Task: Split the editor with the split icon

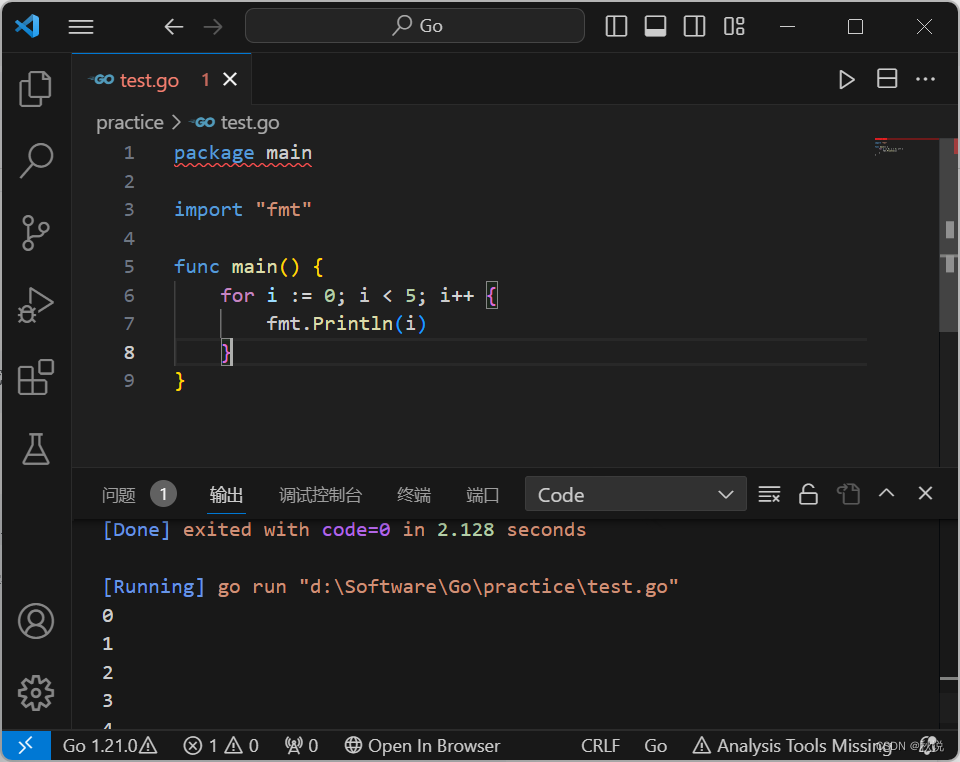Action: 887,79
